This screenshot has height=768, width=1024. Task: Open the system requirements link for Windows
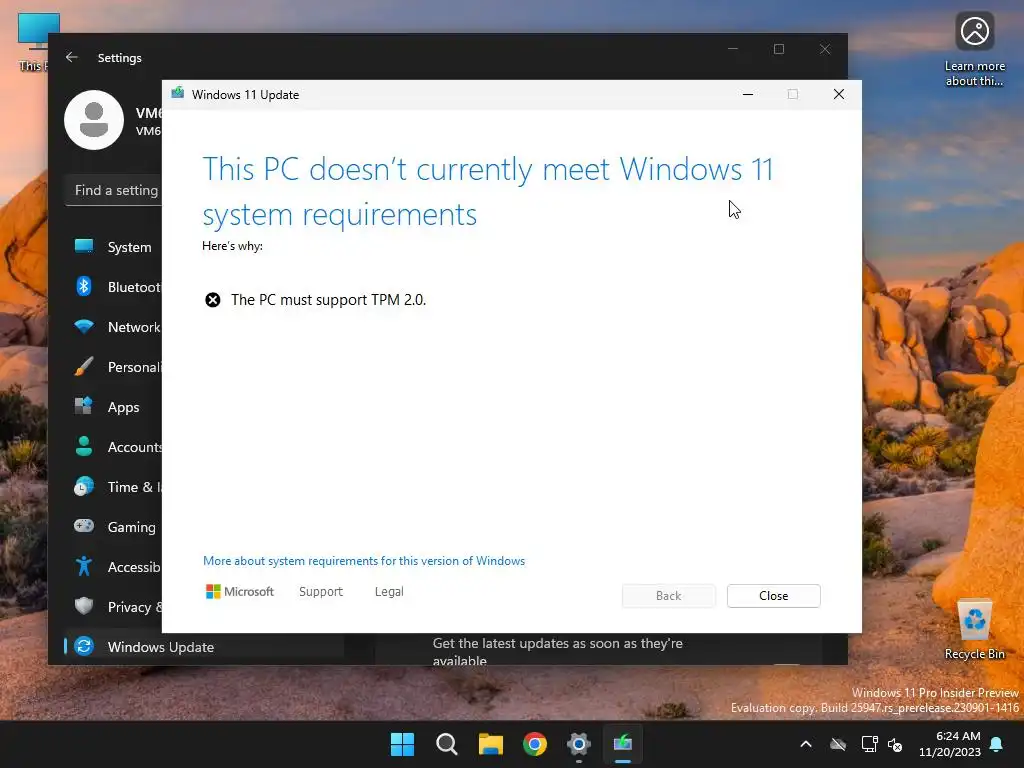364,561
